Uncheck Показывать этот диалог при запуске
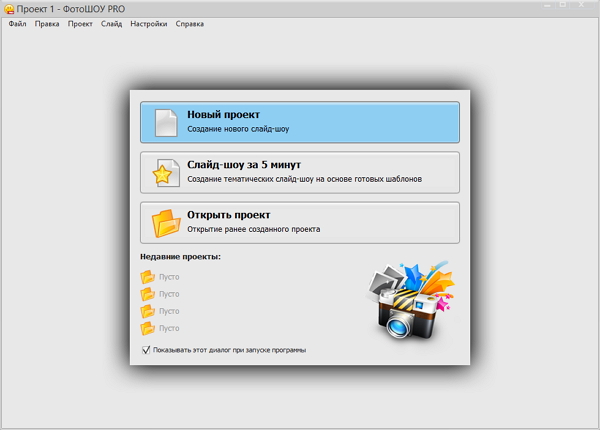Image resolution: width=600 pixels, height=430 pixels. pos(146,350)
